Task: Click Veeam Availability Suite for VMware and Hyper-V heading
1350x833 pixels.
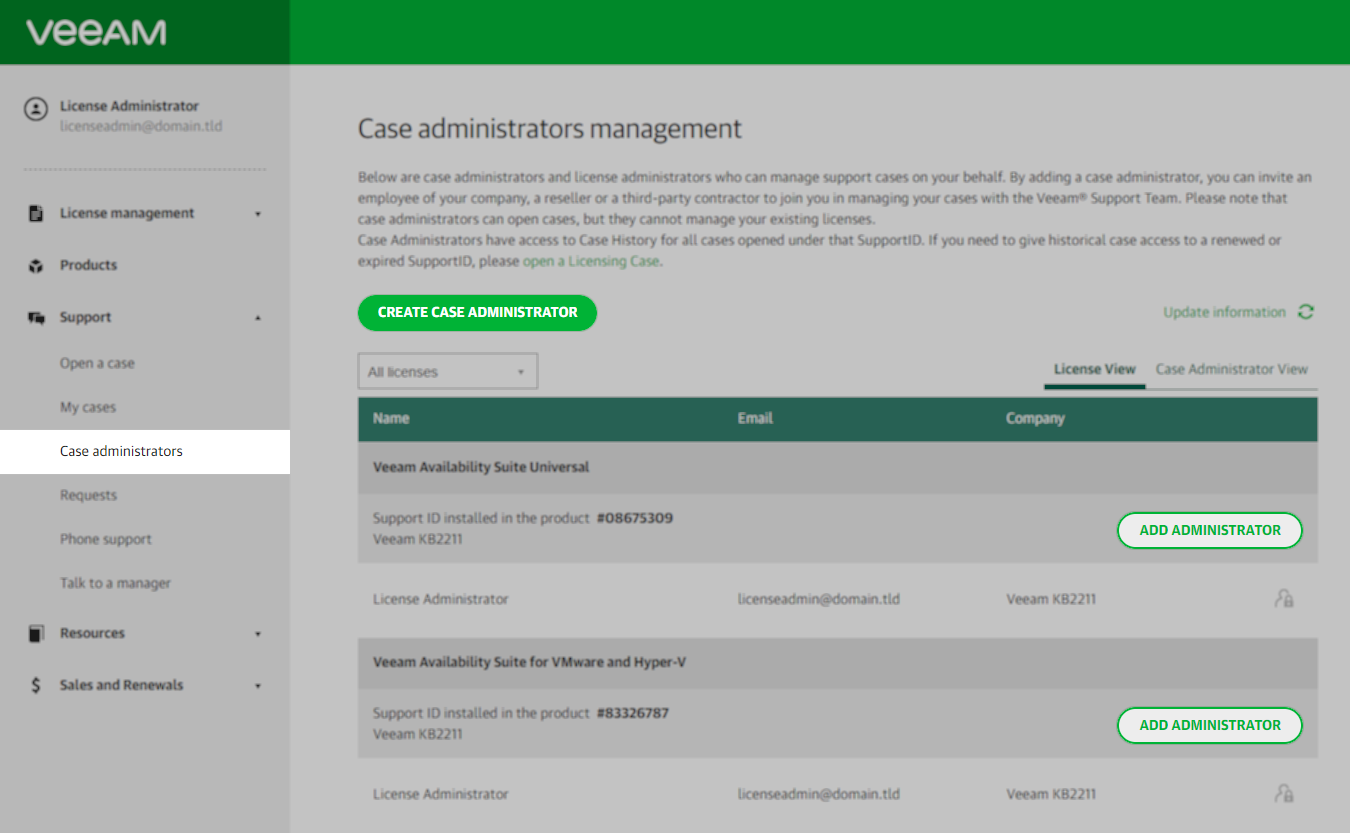Action: [529, 662]
